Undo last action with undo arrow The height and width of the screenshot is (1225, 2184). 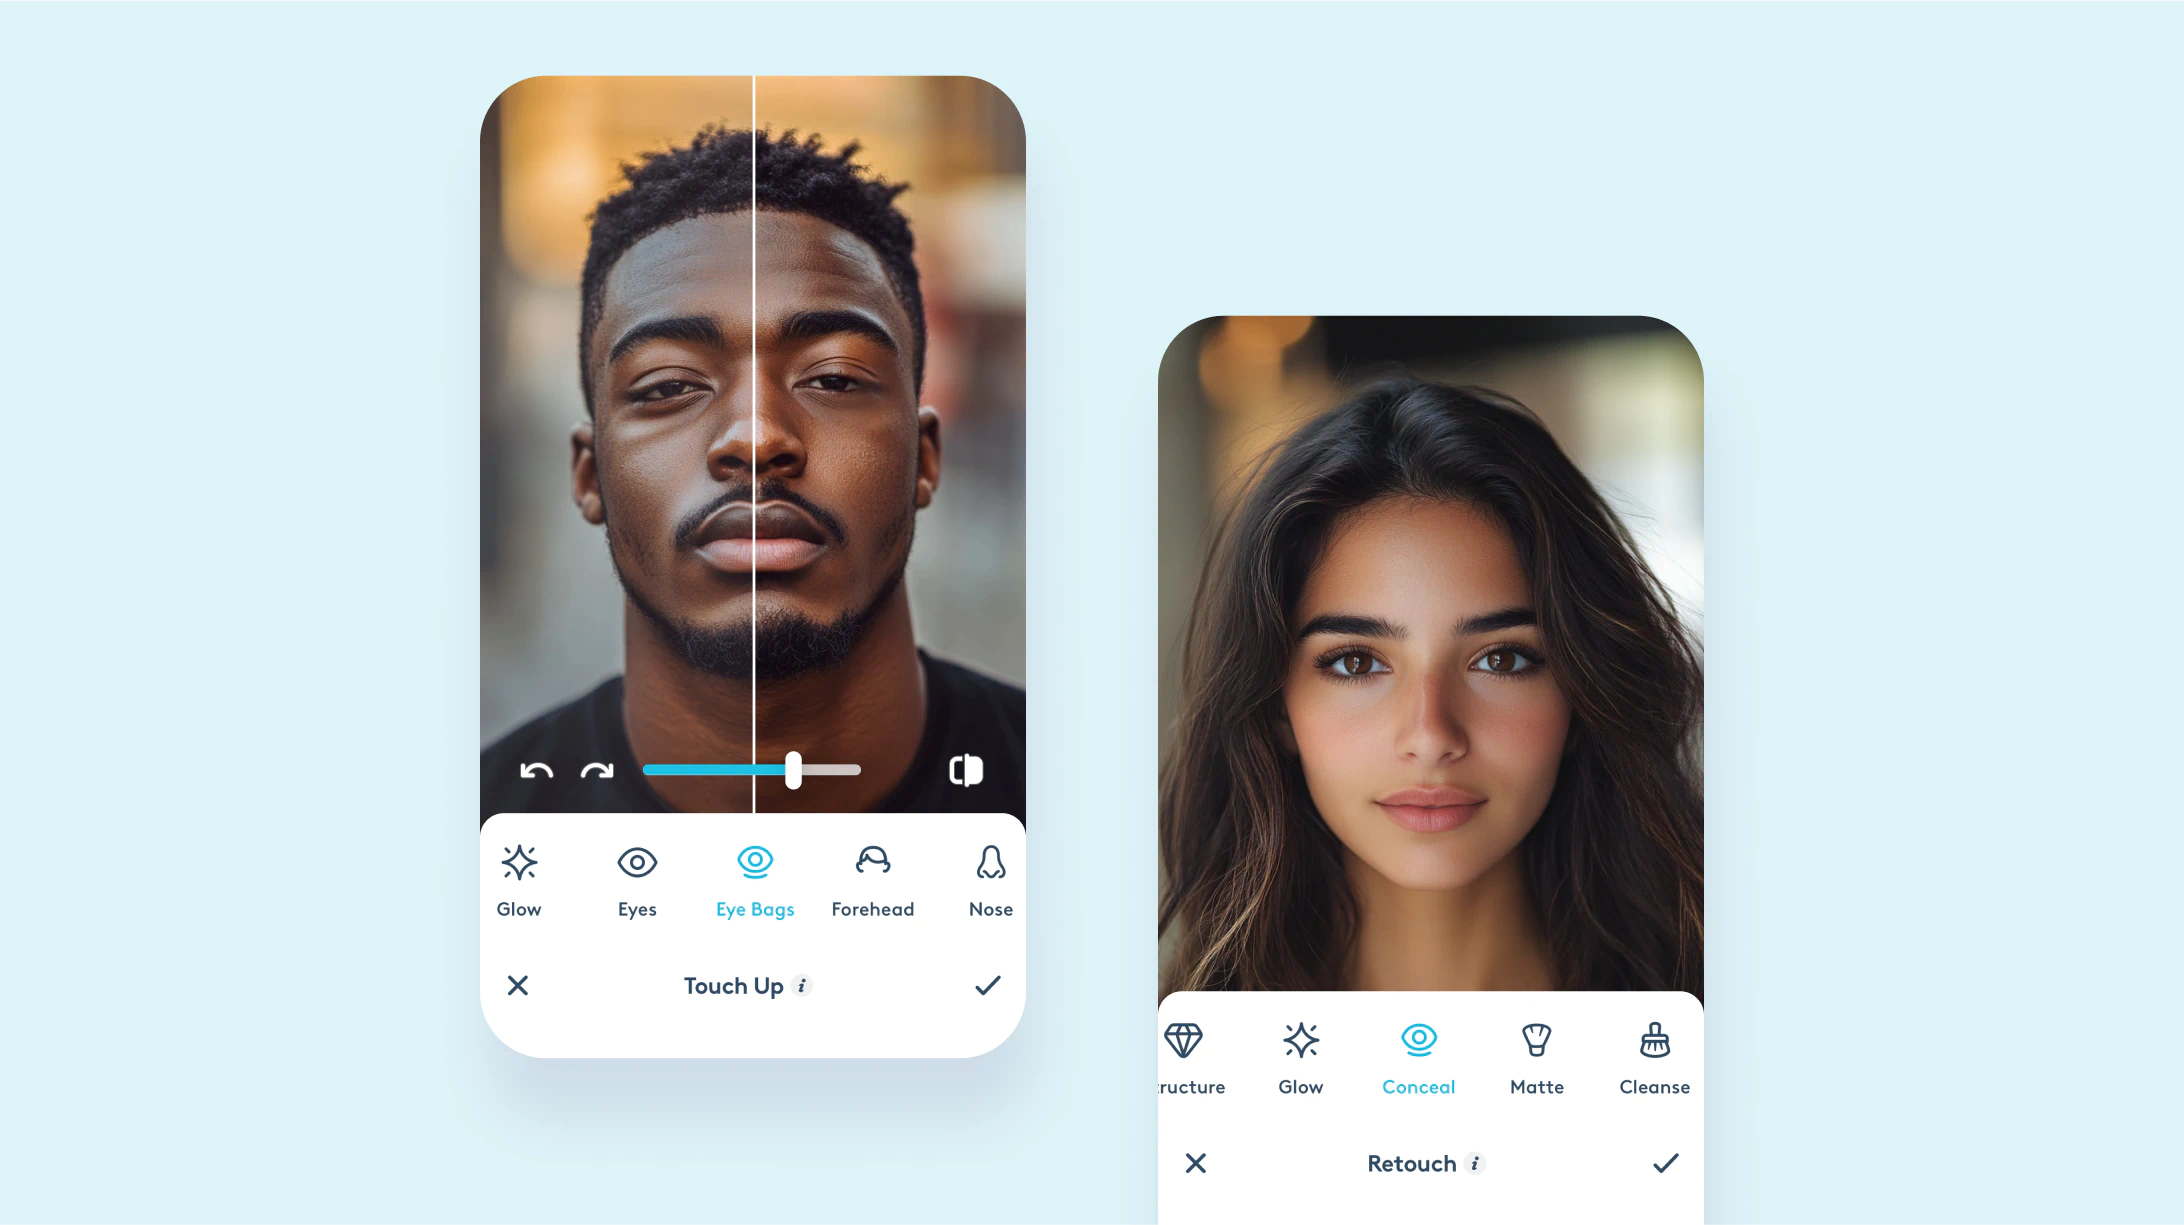[537, 771]
